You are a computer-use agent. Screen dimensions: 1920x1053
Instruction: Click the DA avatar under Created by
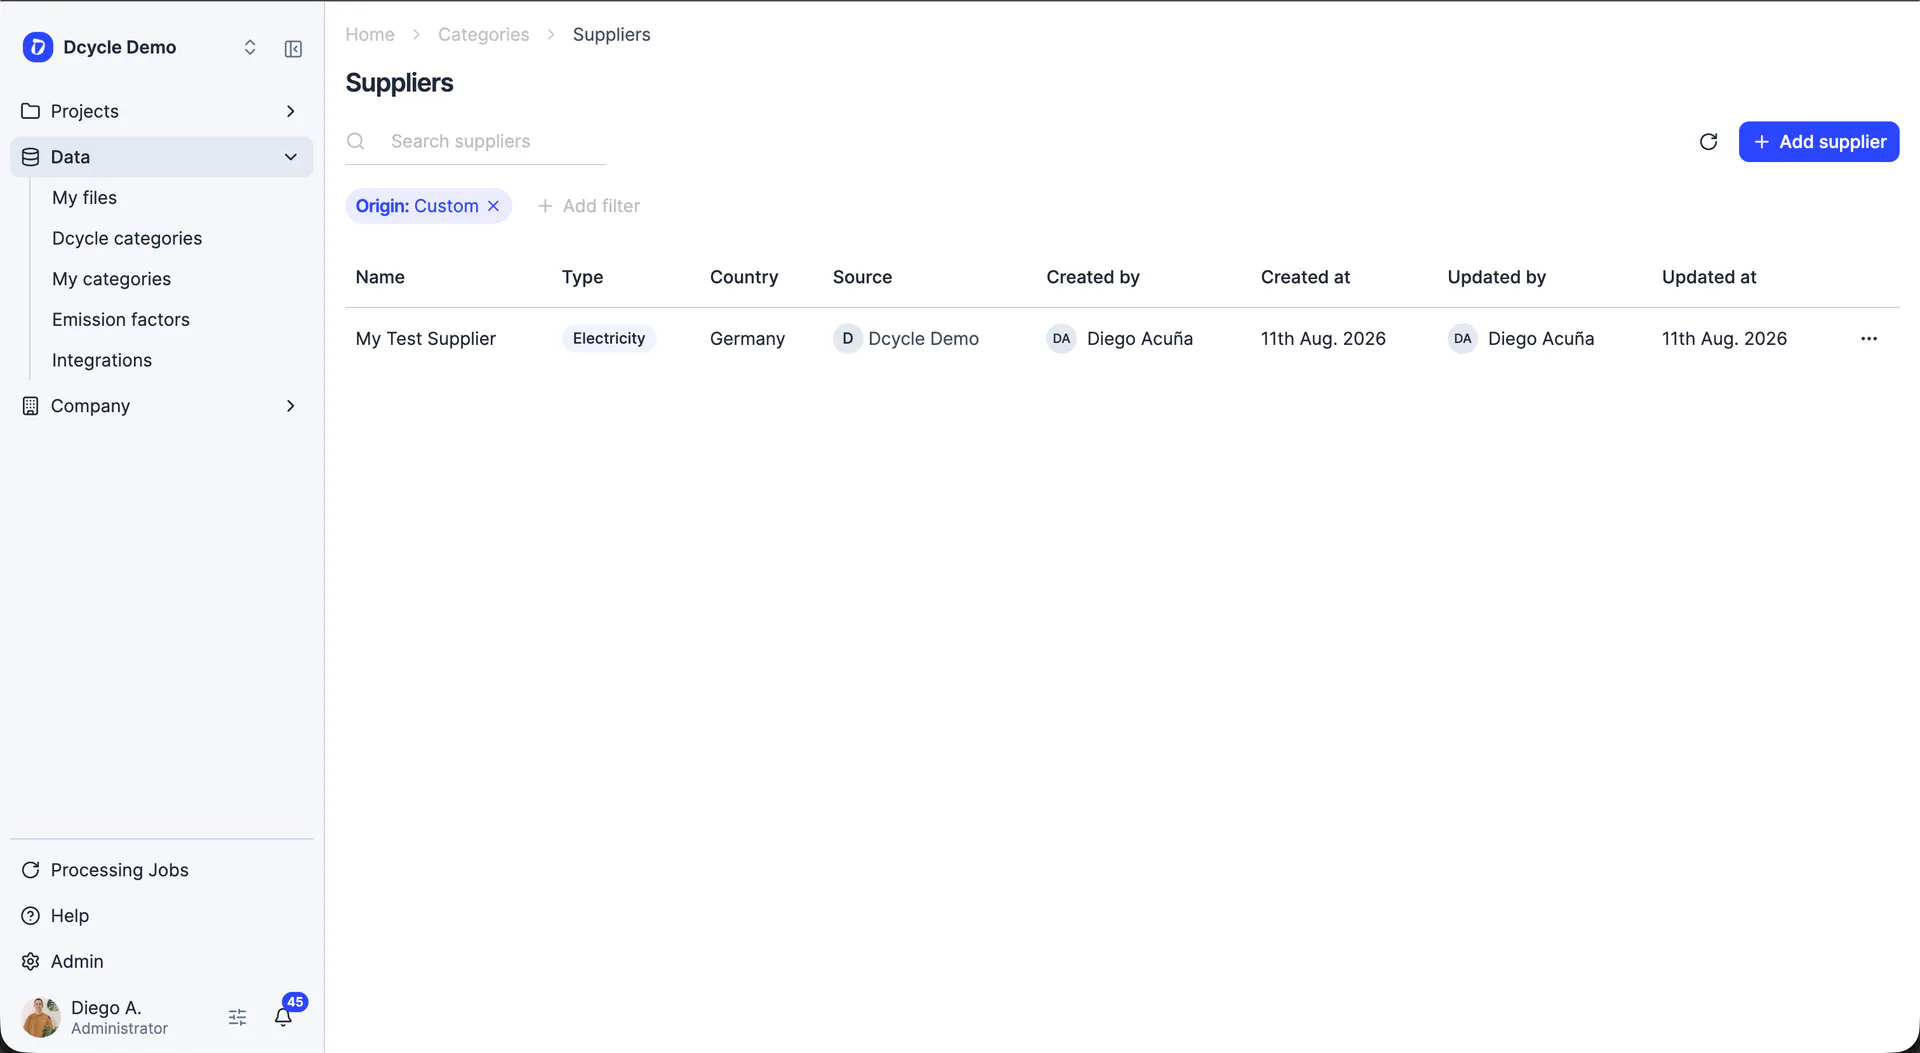(x=1062, y=339)
